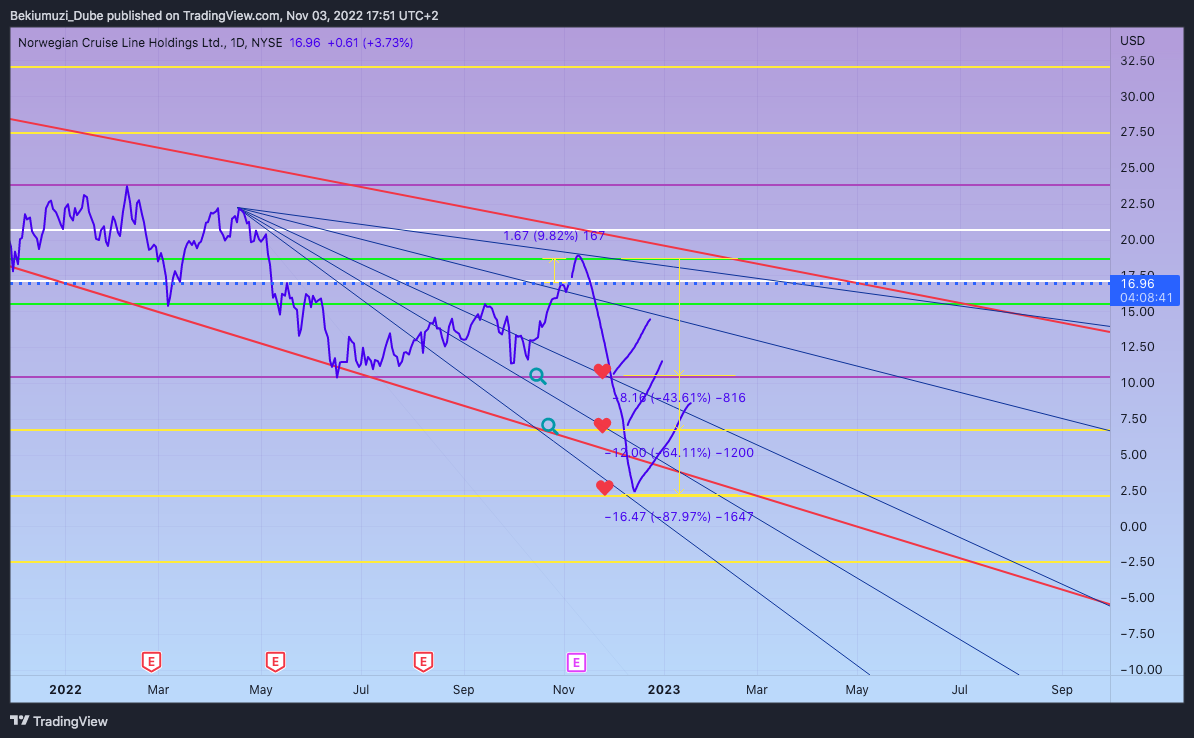
Task: Click the heart icon at the 7.50 price level
Action: [x=602, y=425]
